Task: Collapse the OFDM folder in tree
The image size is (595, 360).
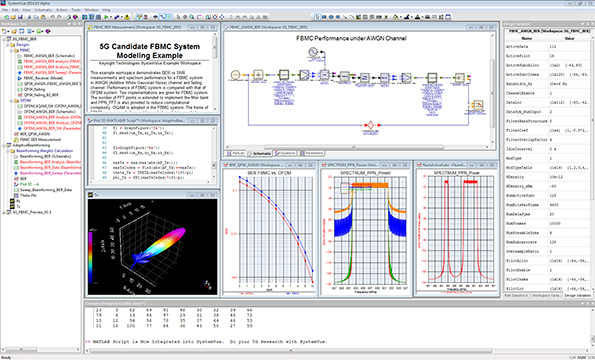Action: click(11, 101)
